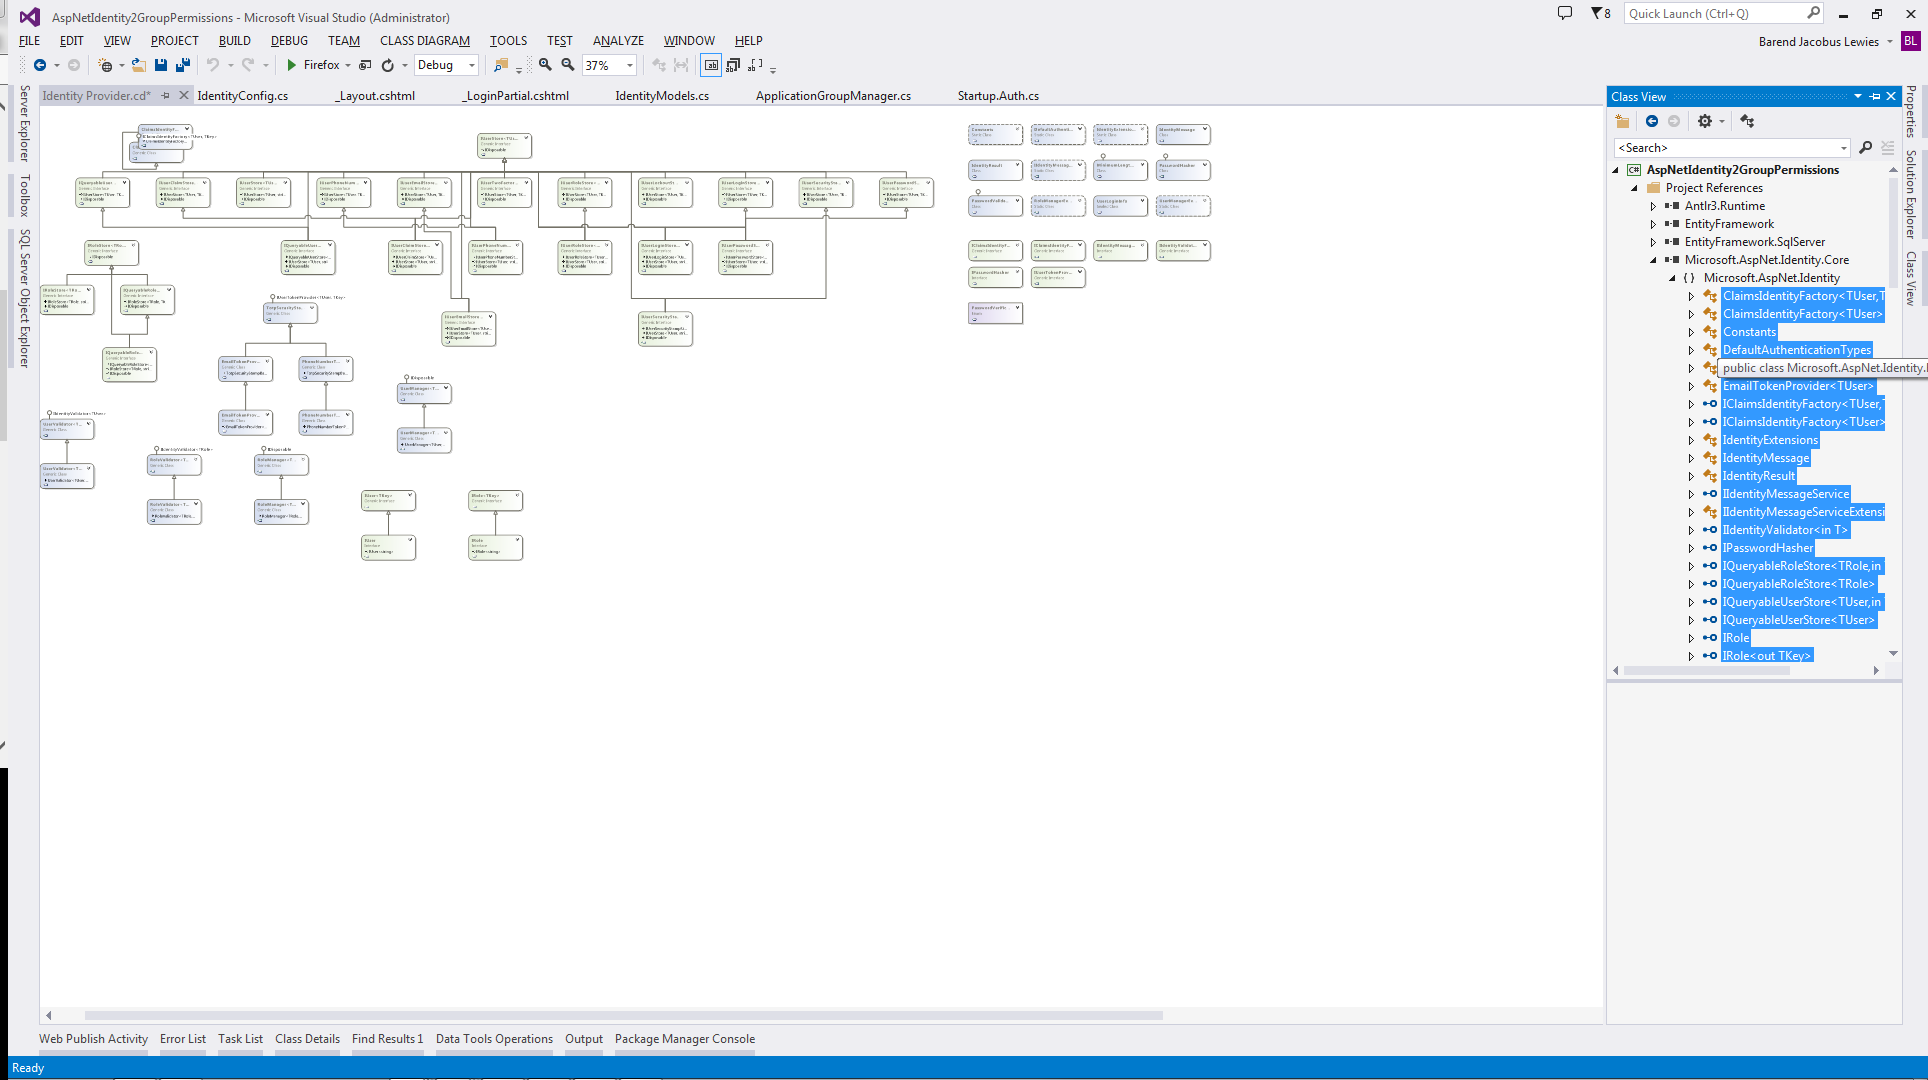
Task: Open the DEBUG menu
Action: click(289, 41)
